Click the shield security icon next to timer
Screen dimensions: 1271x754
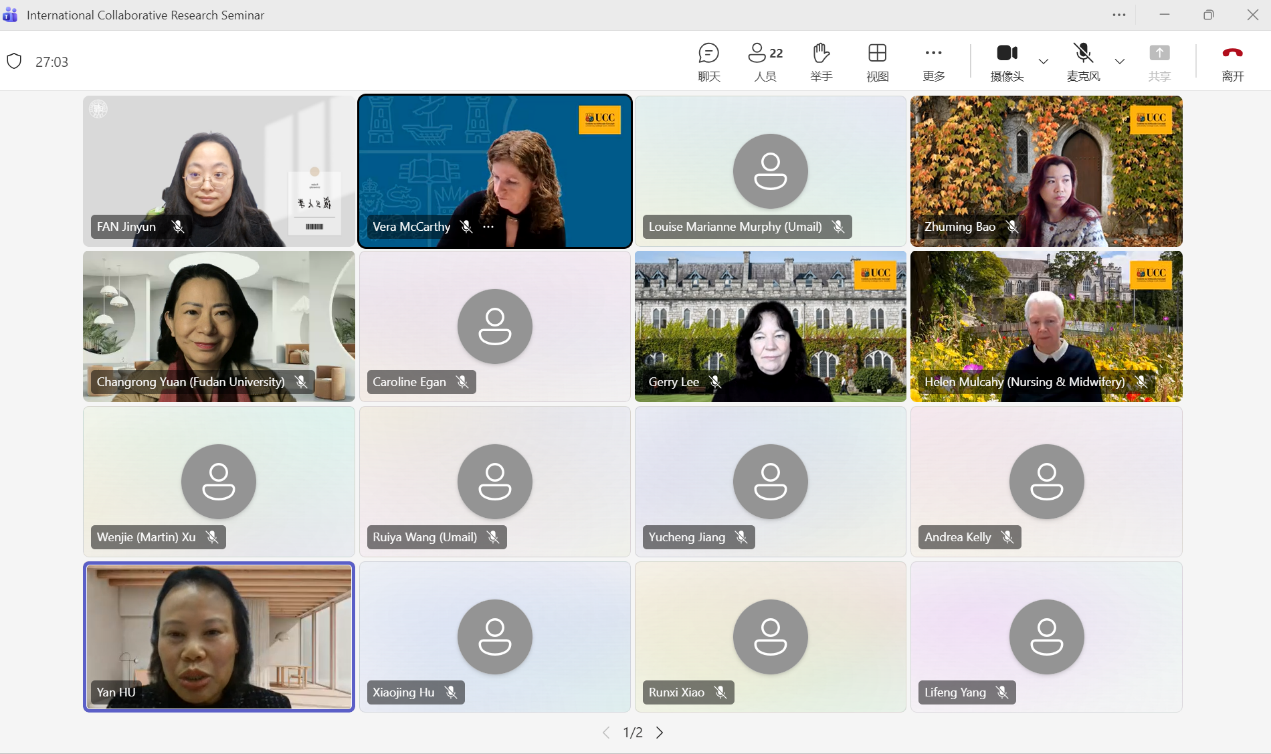coord(14,61)
